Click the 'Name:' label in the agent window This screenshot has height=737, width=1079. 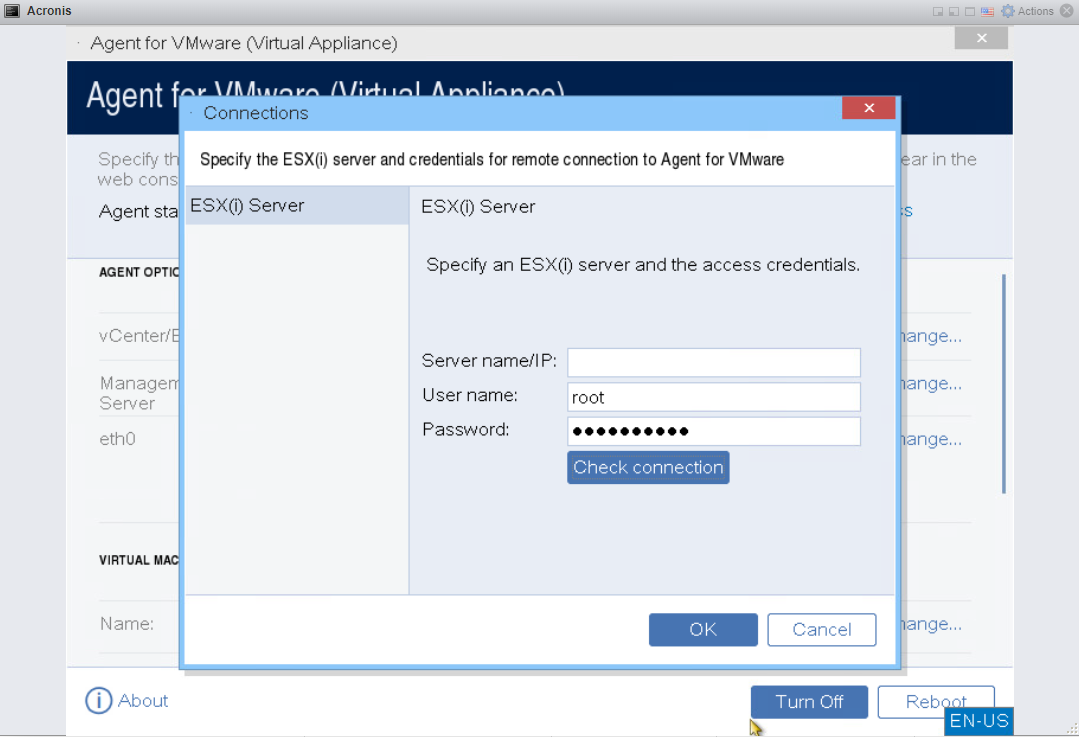[127, 623]
